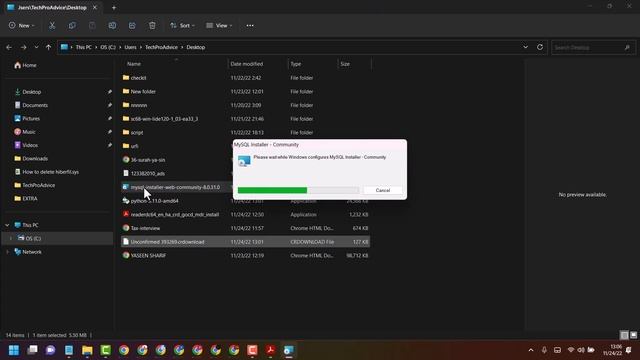Open the New item dropdown

coord(22,25)
